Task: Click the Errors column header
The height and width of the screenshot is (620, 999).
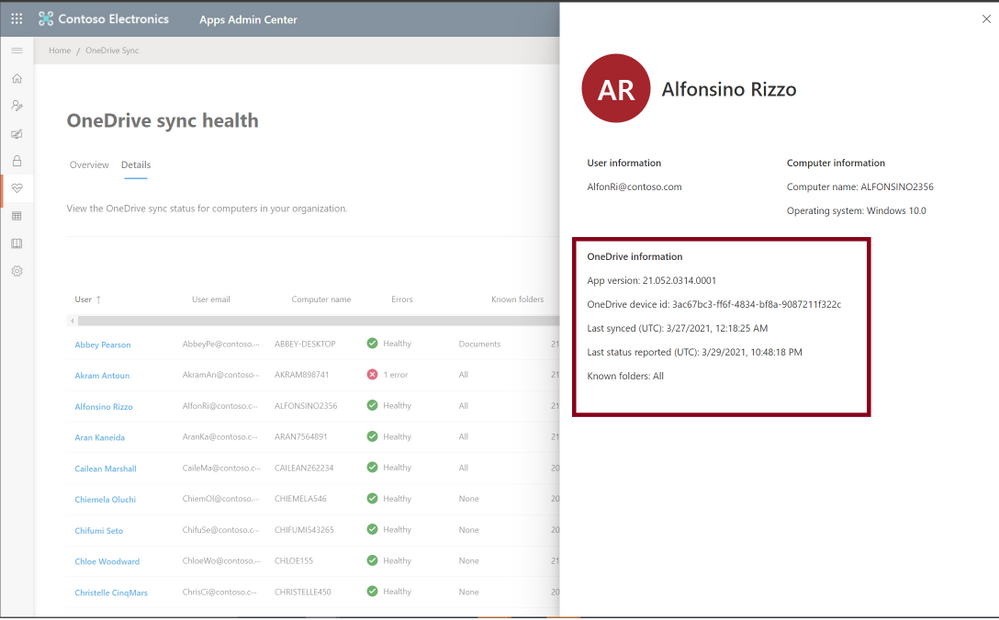Action: [402, 299]
